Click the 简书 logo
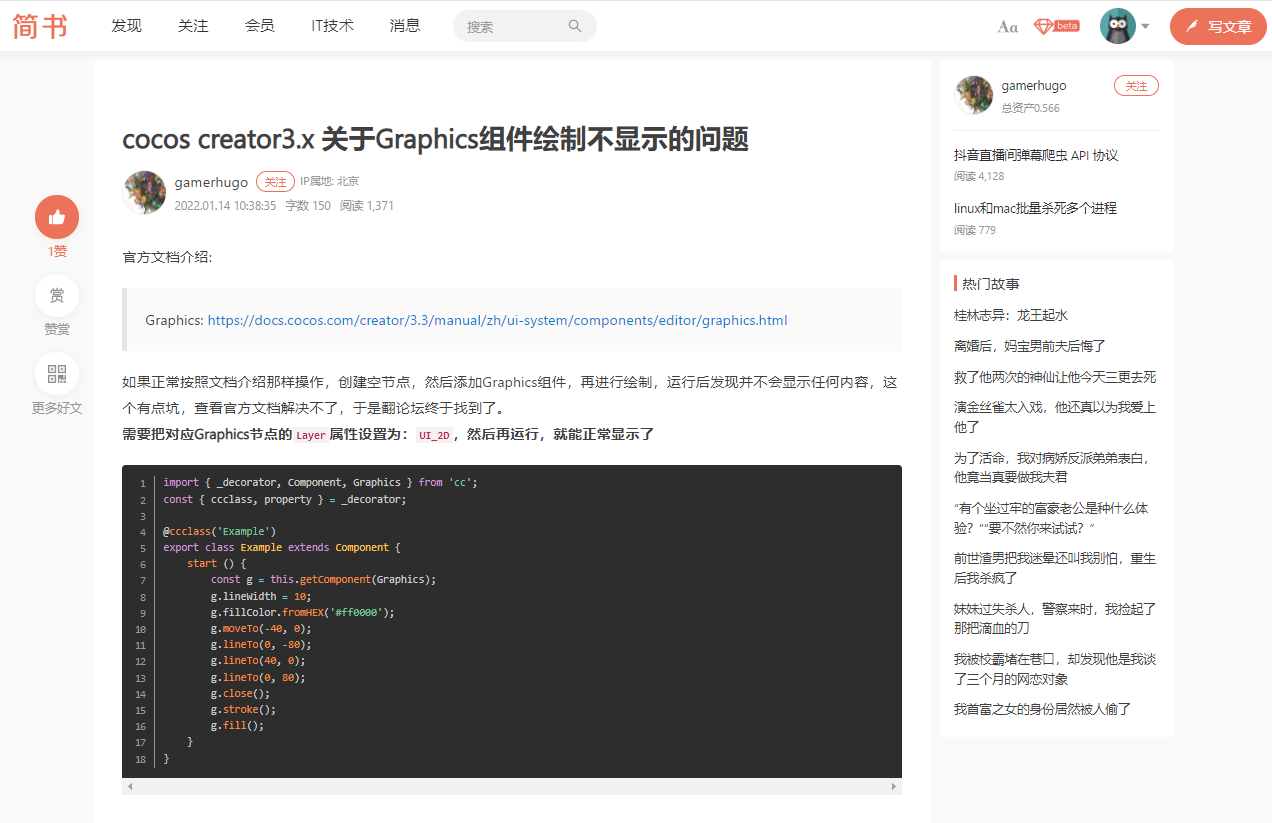This screenshot has height=823, width=1272. point(40,26)
